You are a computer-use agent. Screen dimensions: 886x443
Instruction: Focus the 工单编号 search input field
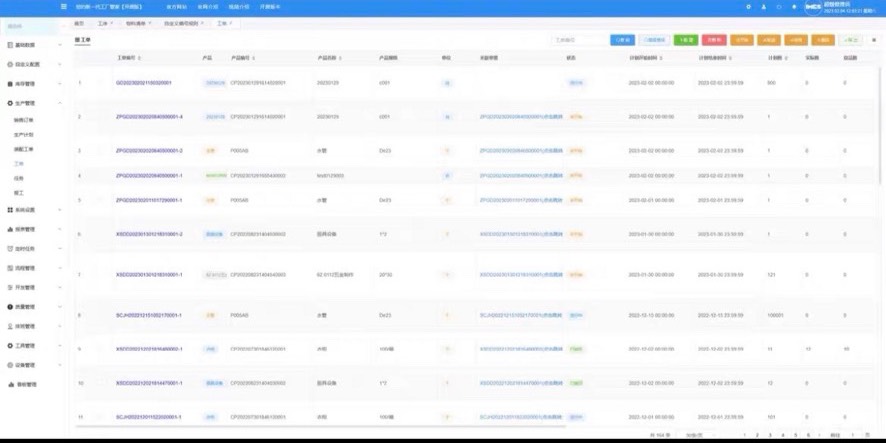click(578, 40)
